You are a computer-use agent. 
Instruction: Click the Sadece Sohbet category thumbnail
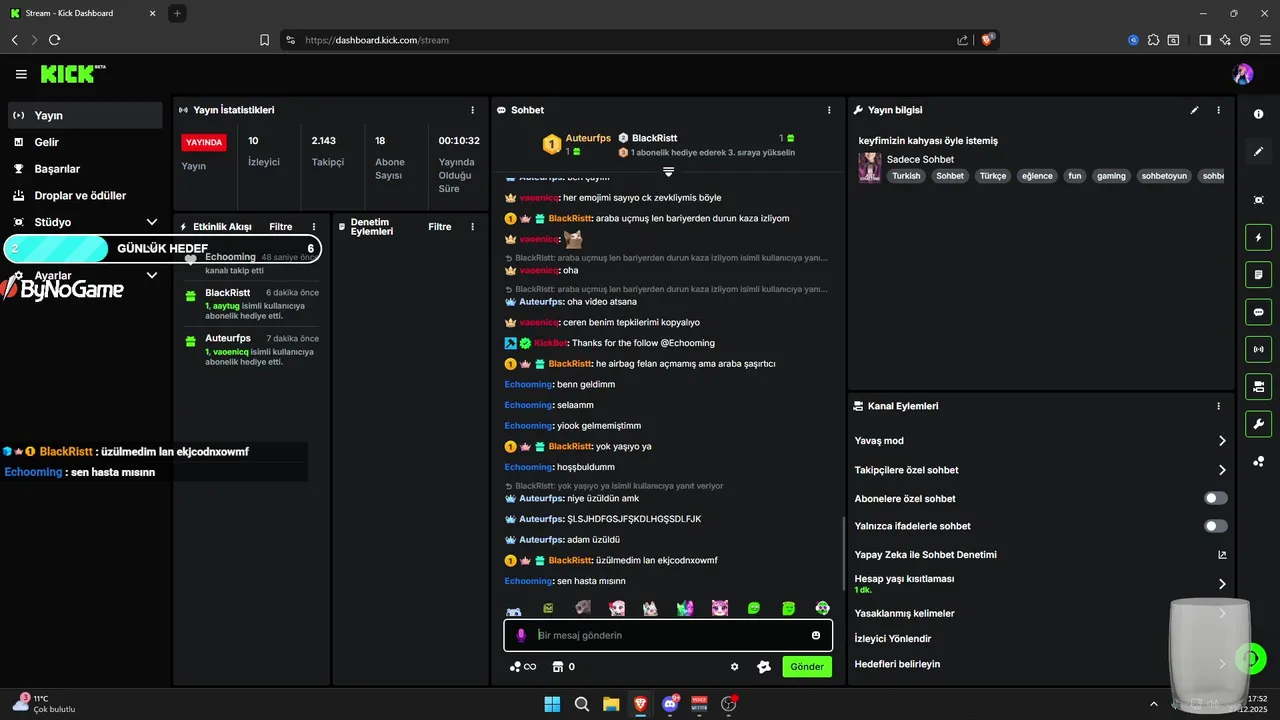[869, 167]
